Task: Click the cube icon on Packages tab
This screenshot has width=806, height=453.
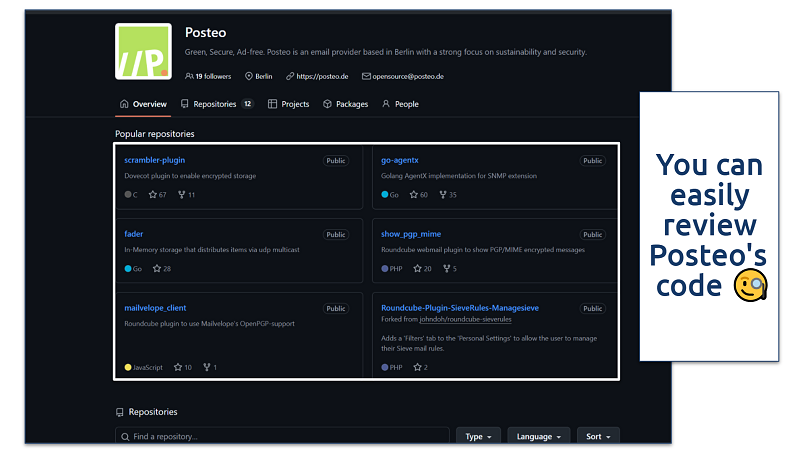Action: 327,104
